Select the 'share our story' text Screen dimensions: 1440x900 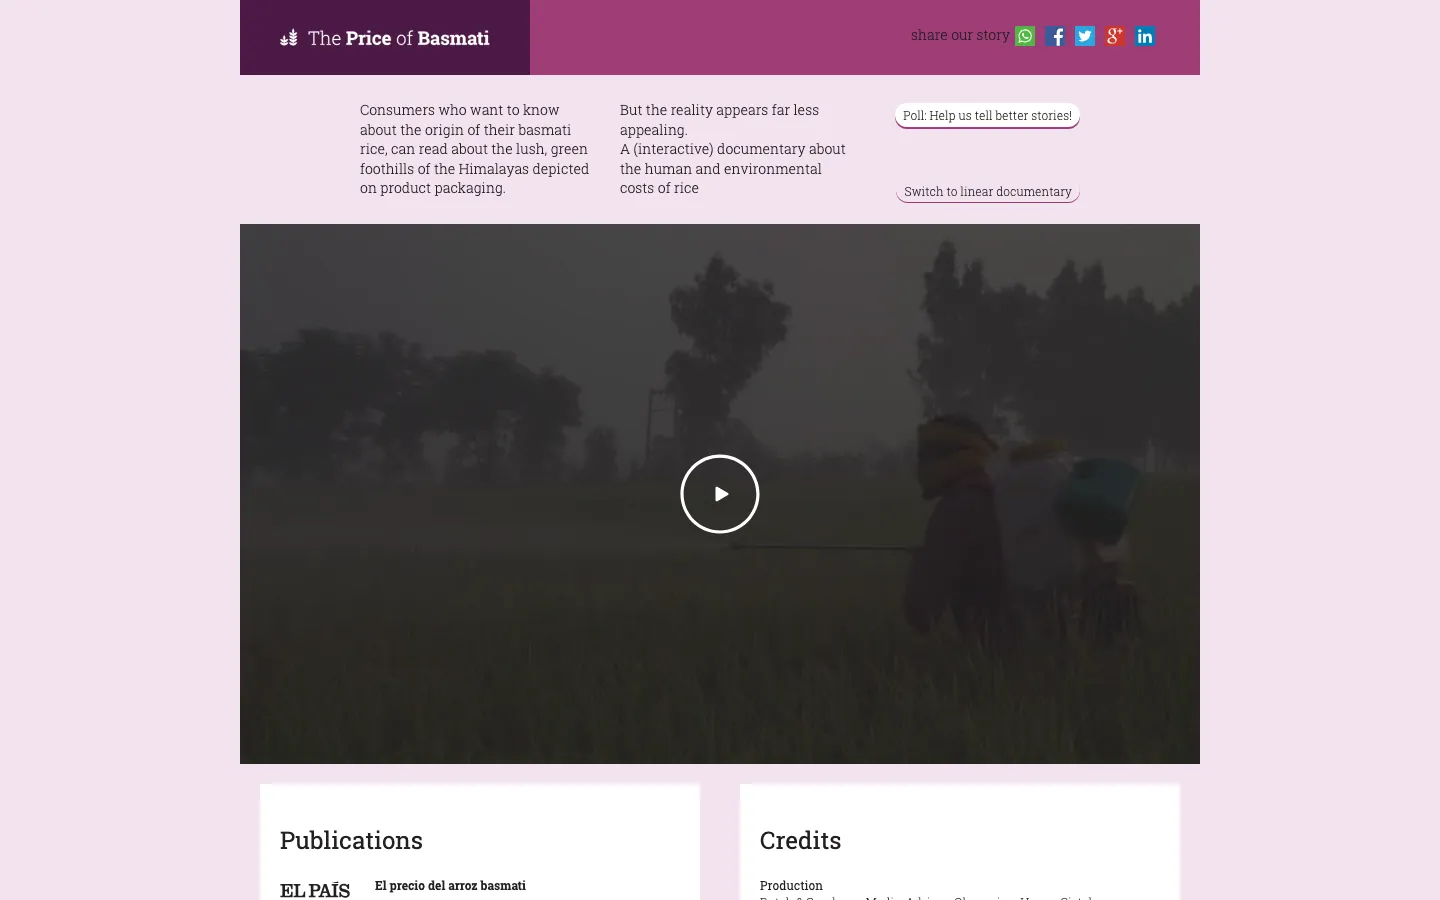[960, 35]
